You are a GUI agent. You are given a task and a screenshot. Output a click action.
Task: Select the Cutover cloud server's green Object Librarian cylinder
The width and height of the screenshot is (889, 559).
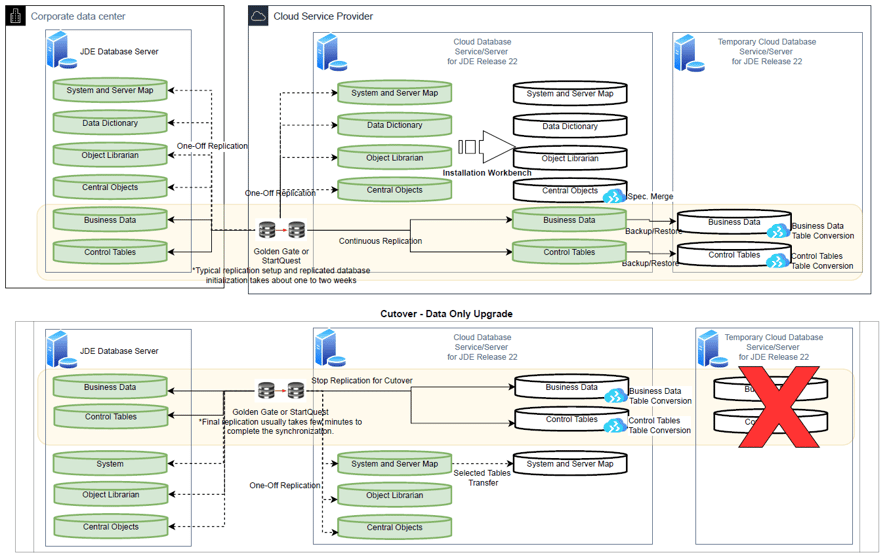(395, 495)
